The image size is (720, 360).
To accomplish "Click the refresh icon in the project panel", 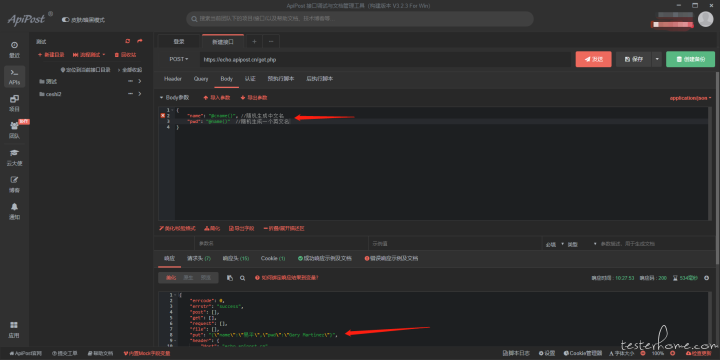I will 128,41.
